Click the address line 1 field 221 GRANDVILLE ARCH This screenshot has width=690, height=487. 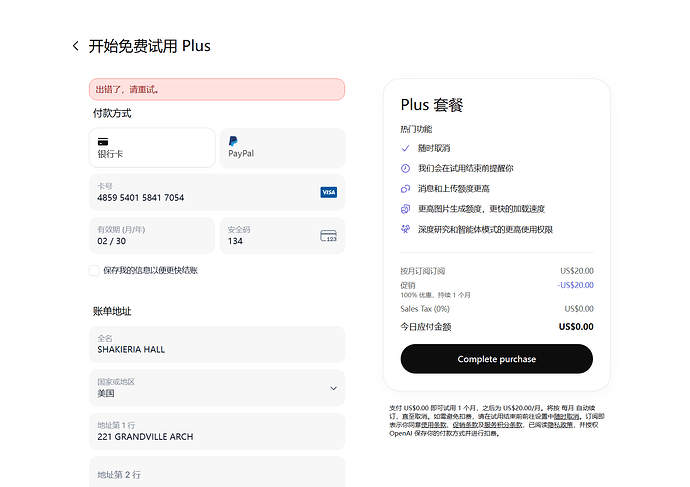pos(217,431)
